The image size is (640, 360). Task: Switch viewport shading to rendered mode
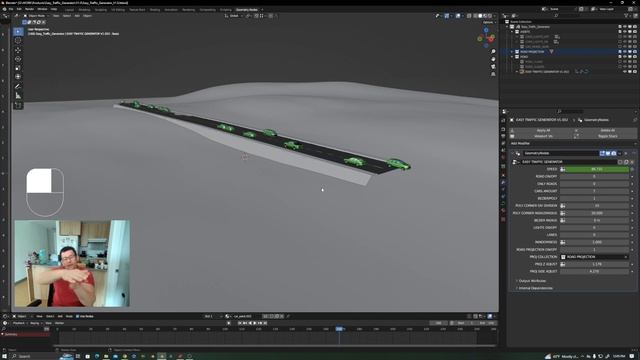490,16
